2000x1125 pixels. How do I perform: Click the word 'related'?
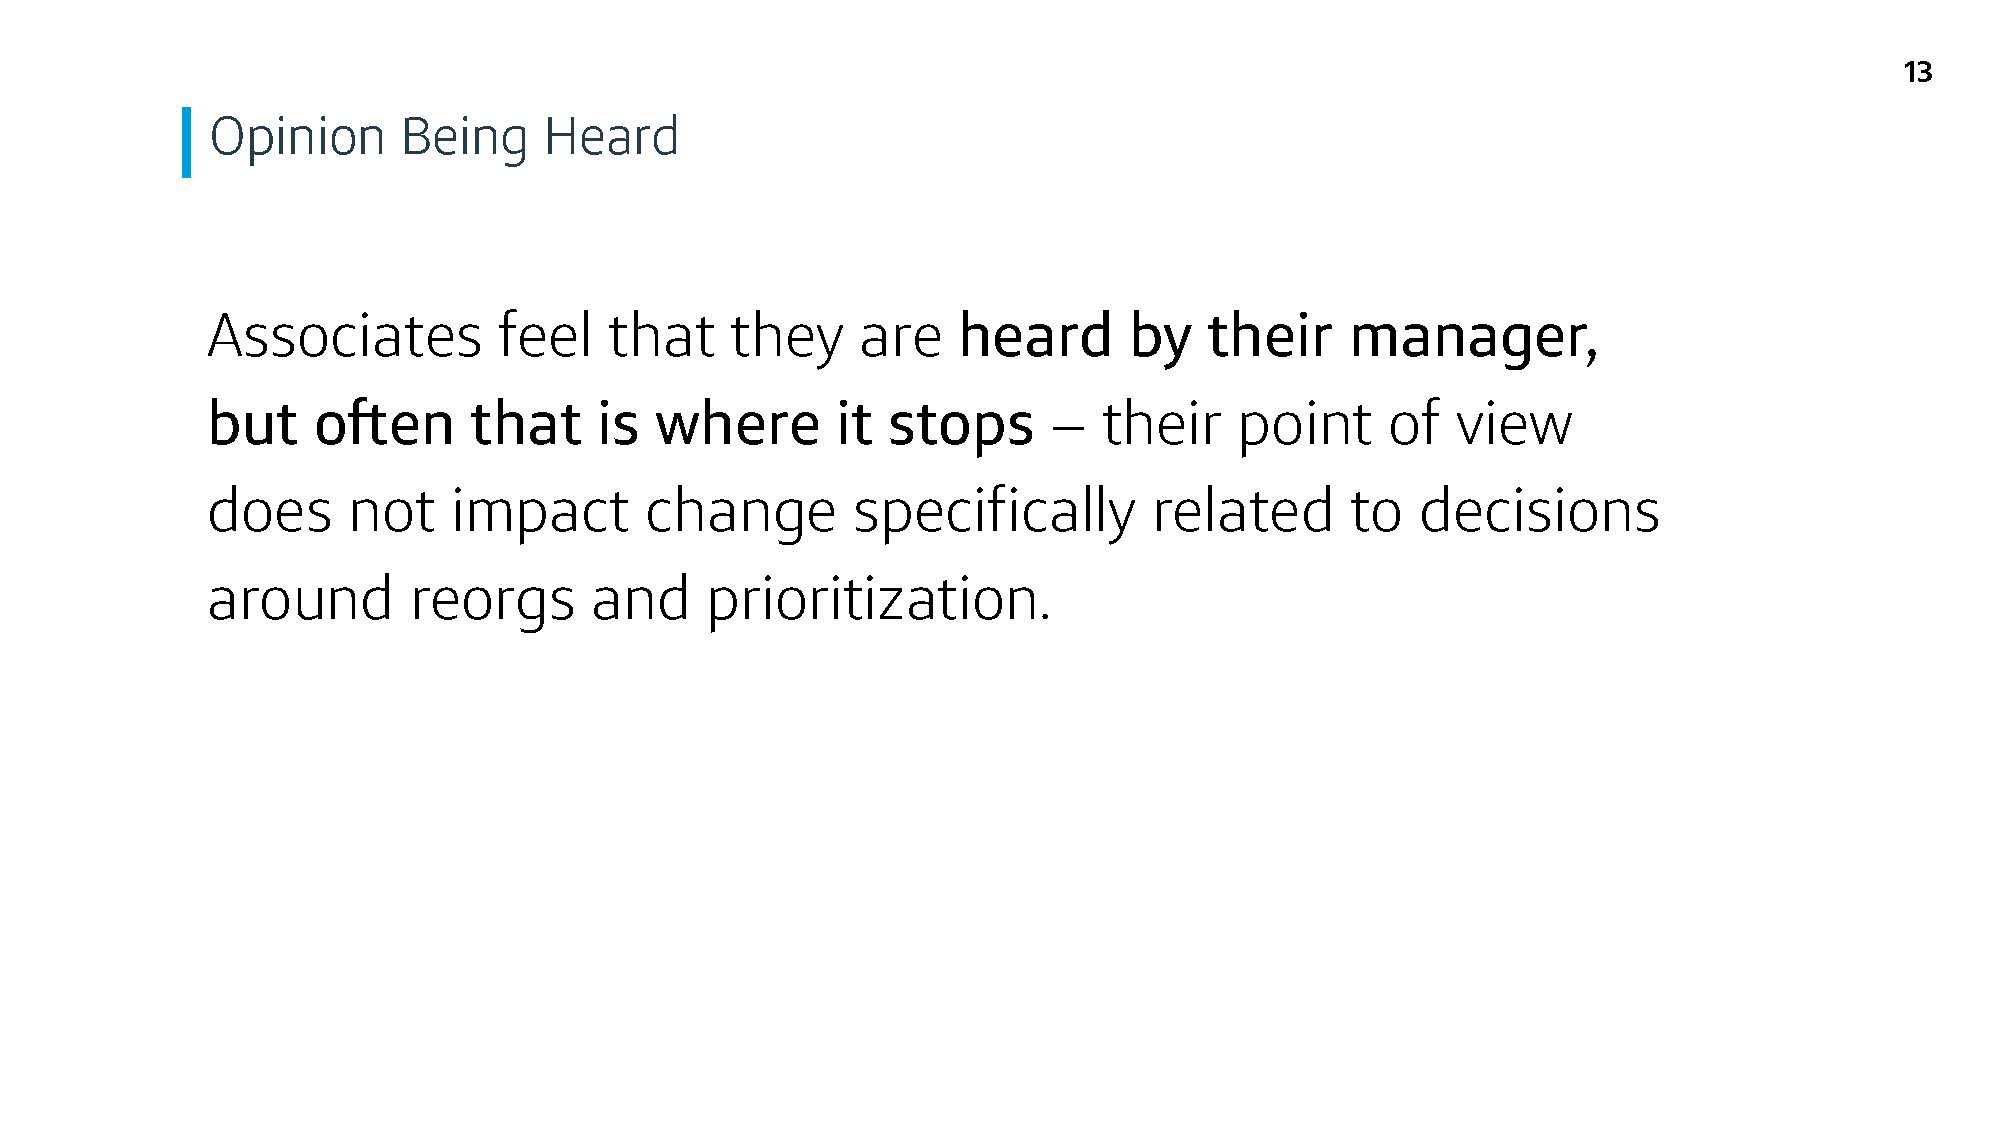tap(1243, 511)
